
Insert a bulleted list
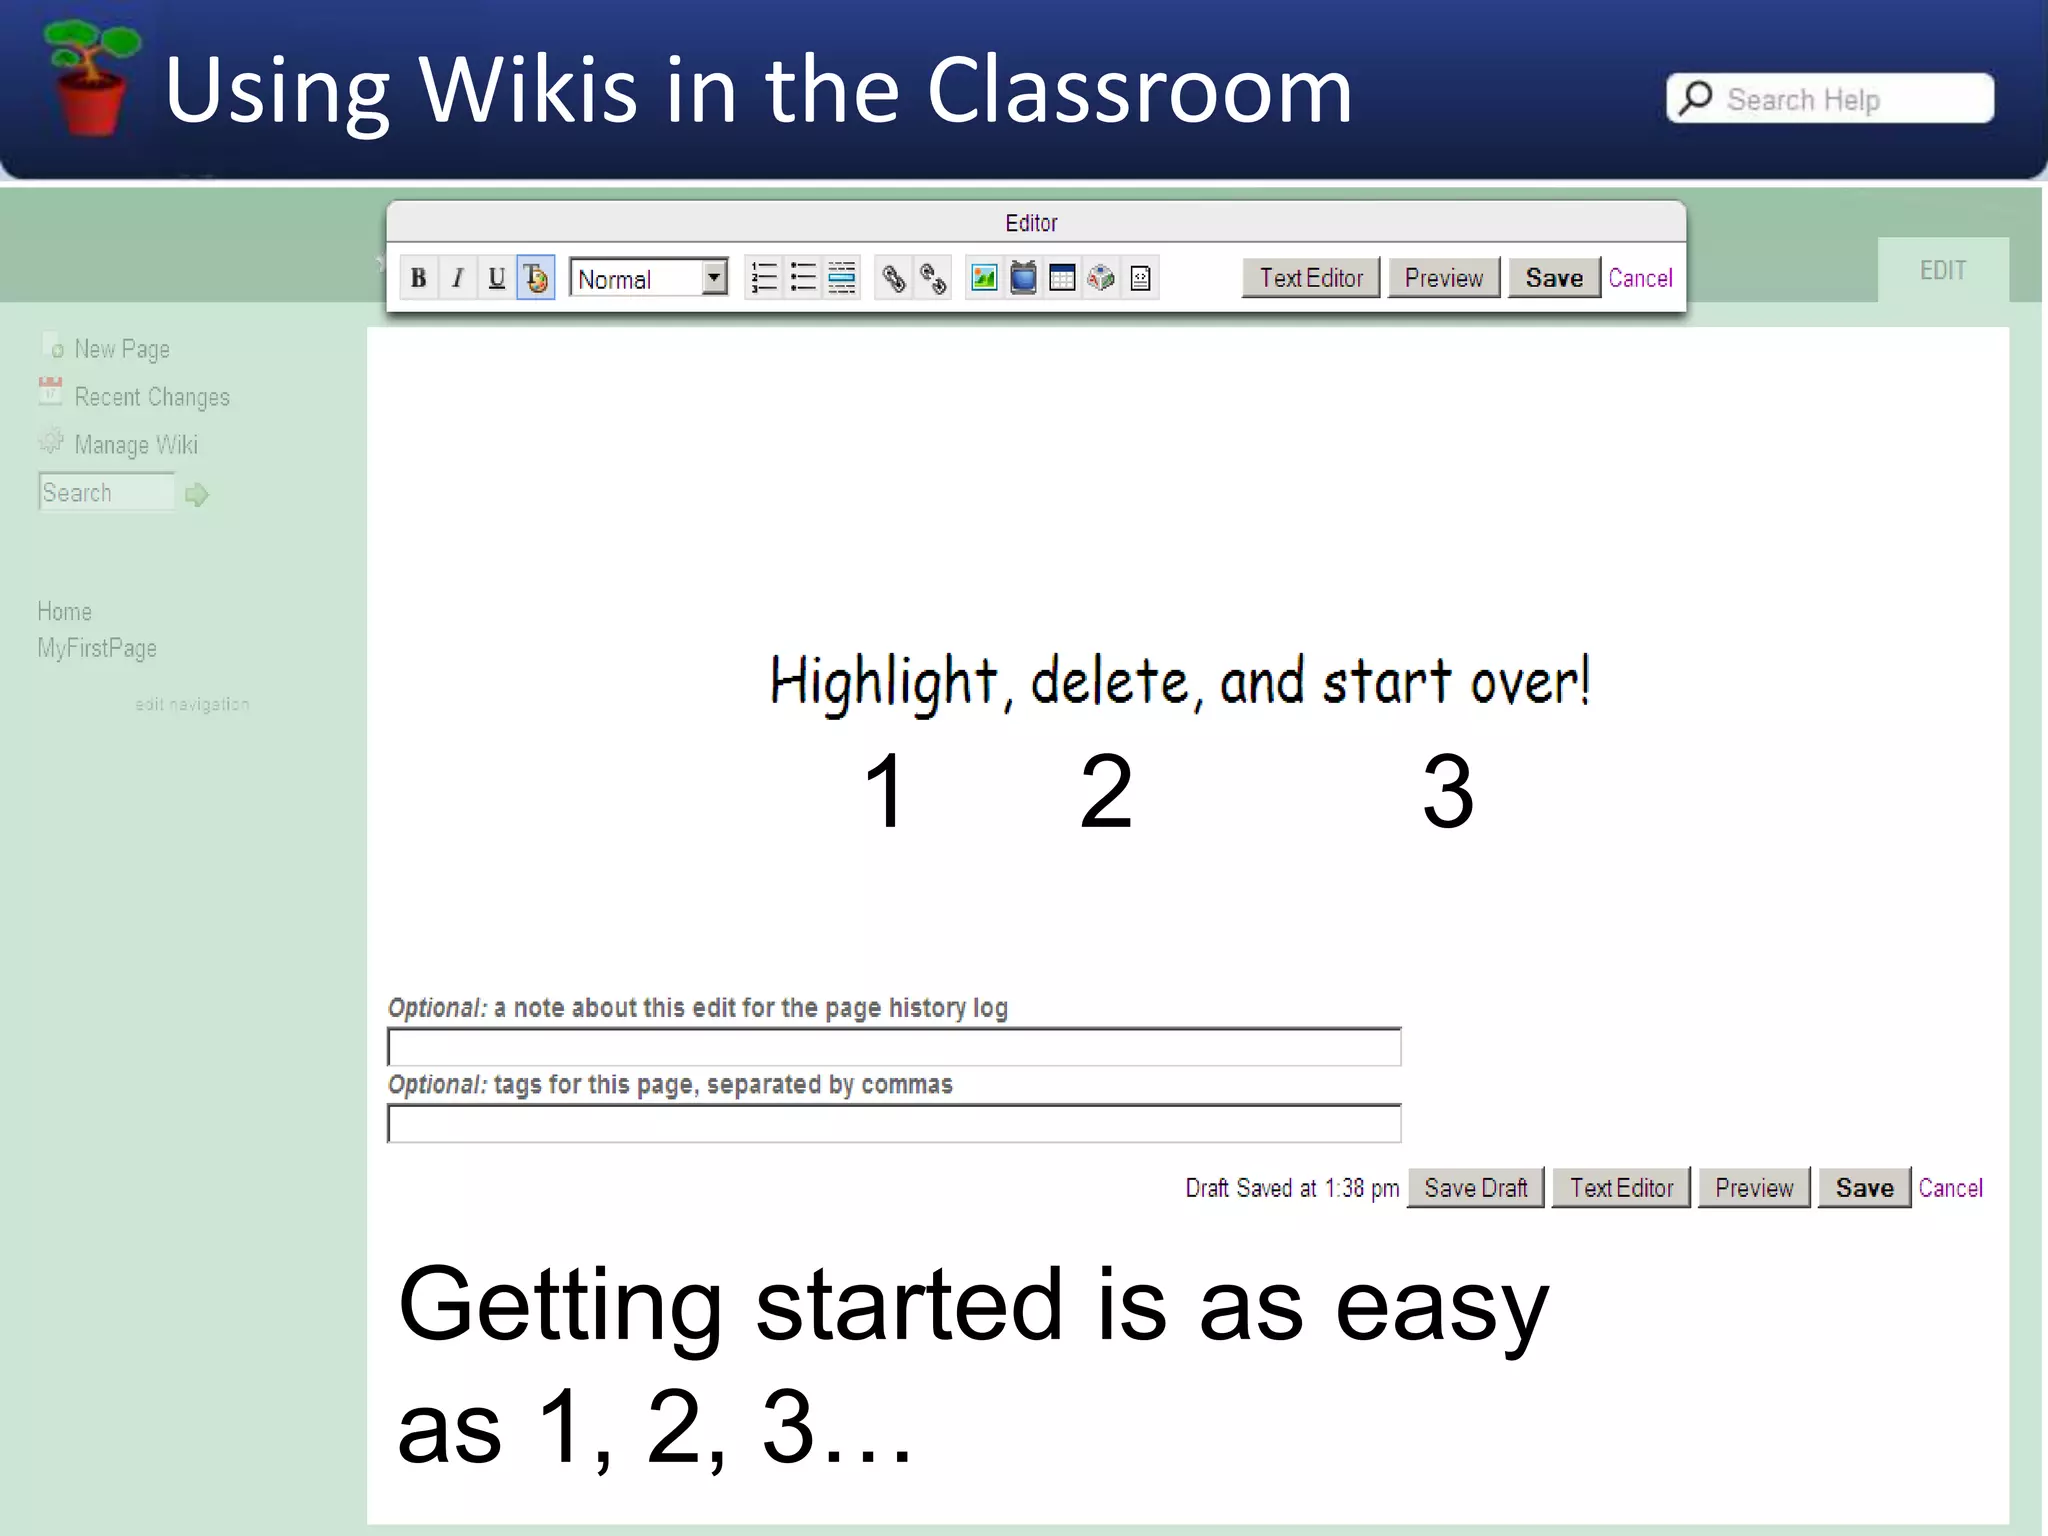802,278
